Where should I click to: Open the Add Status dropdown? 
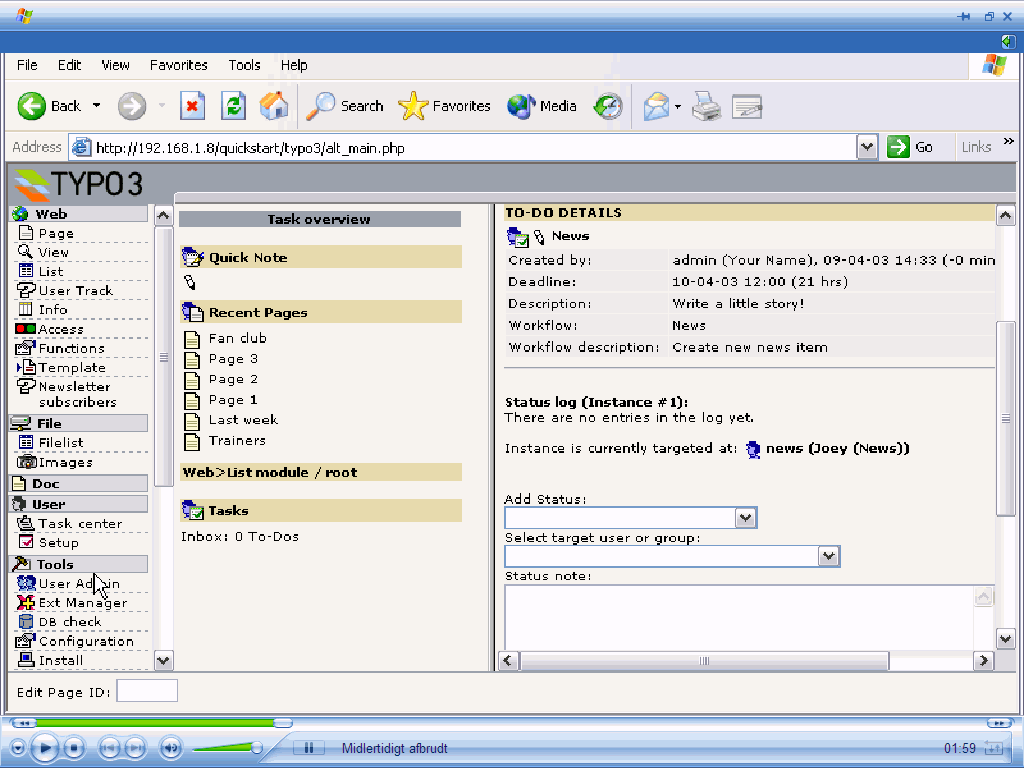point(745,518)
